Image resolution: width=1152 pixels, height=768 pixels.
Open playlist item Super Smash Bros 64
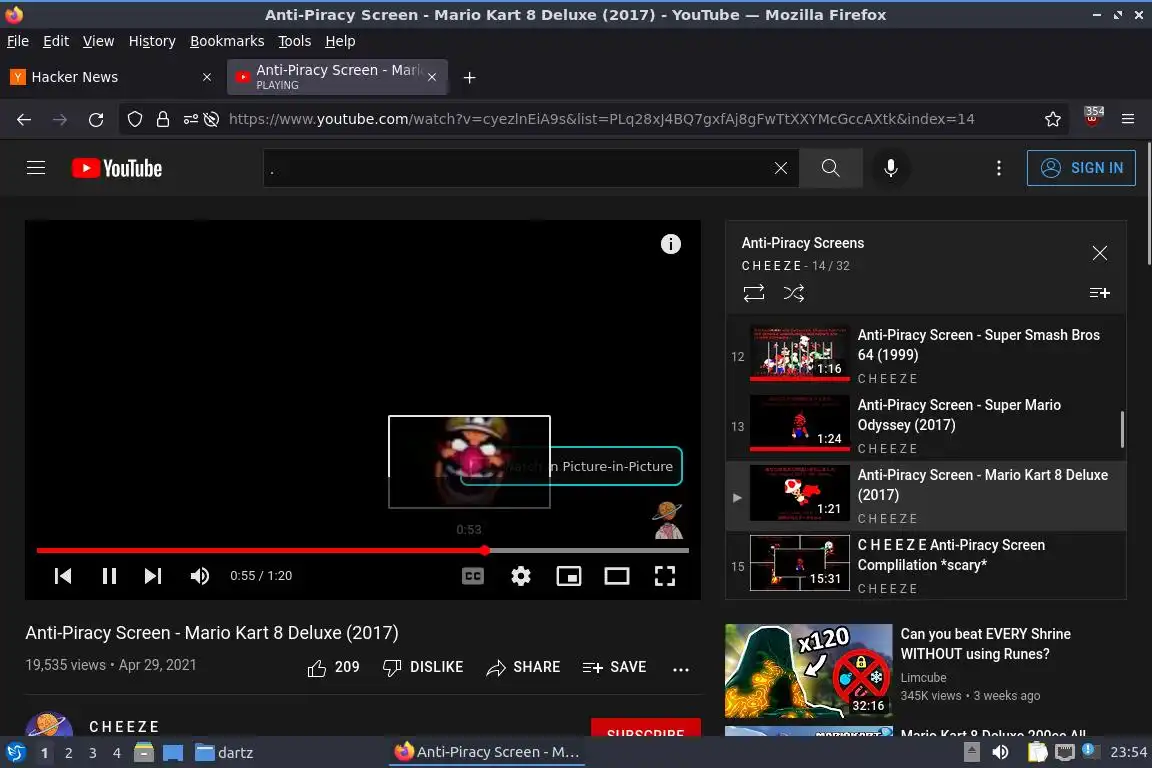click(926, 356)
